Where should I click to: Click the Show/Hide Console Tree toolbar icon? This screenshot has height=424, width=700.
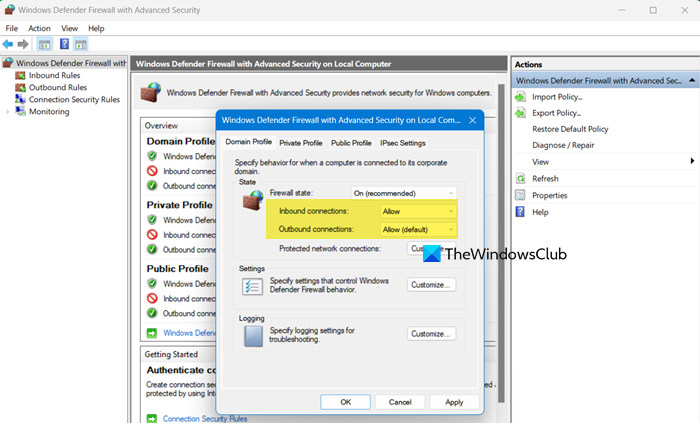tap(44, 44)
